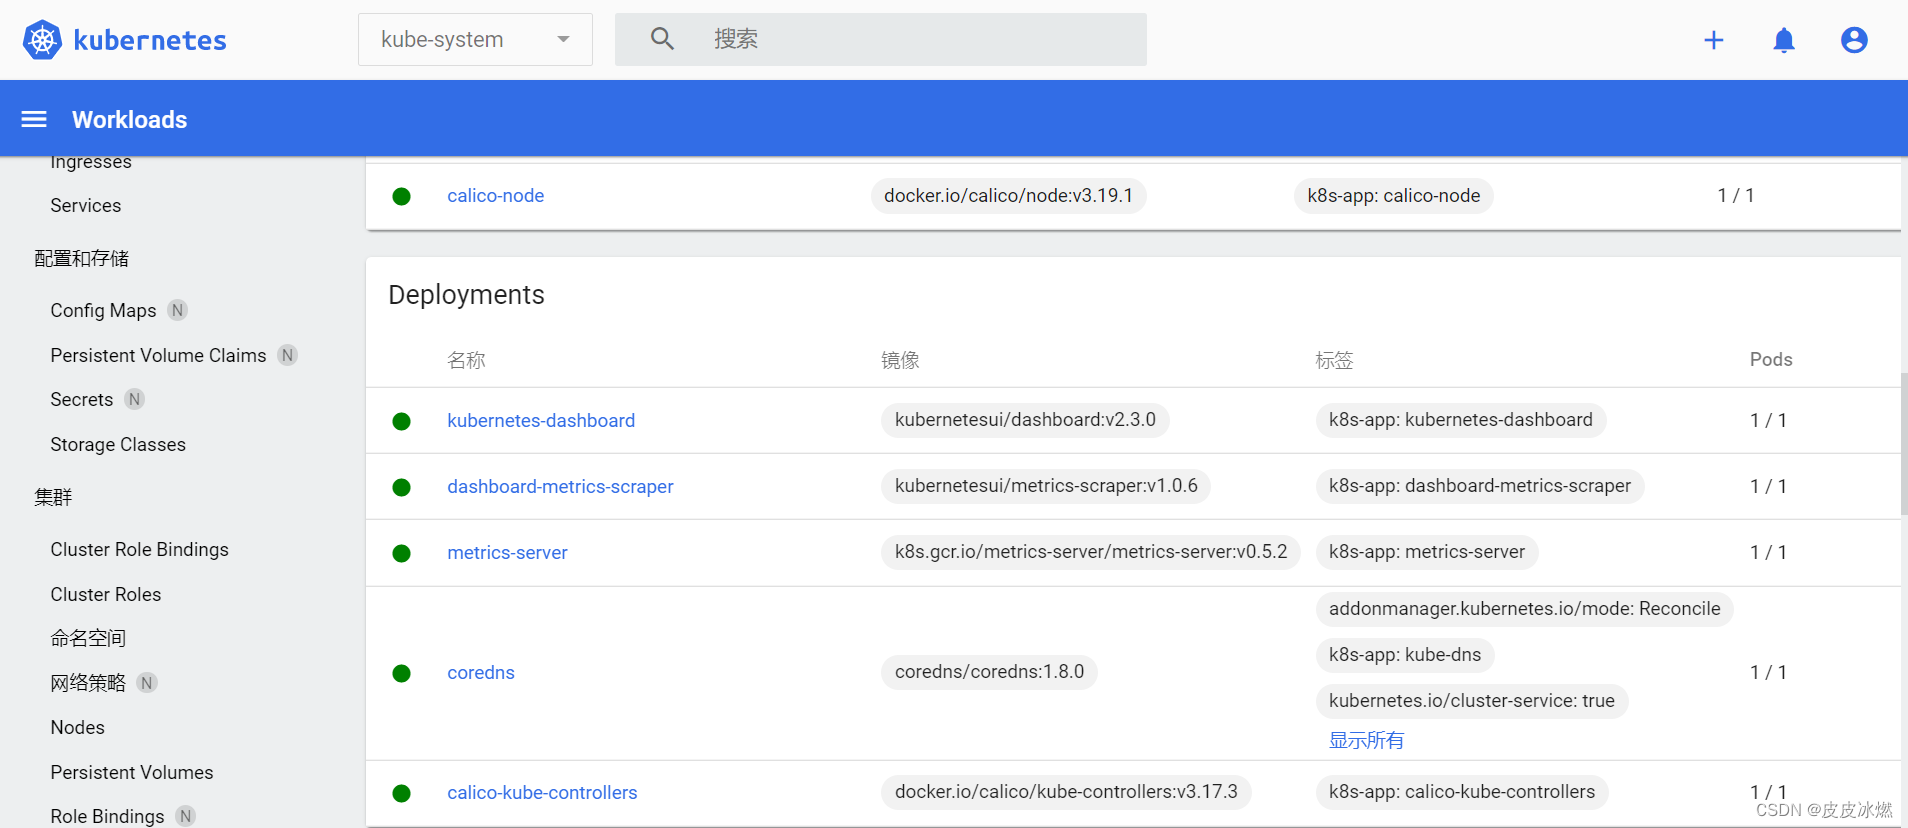Focus the 搜索 search field
Image resolution: width=1908 pixels, height=828 pixels.
click(881, 39)
